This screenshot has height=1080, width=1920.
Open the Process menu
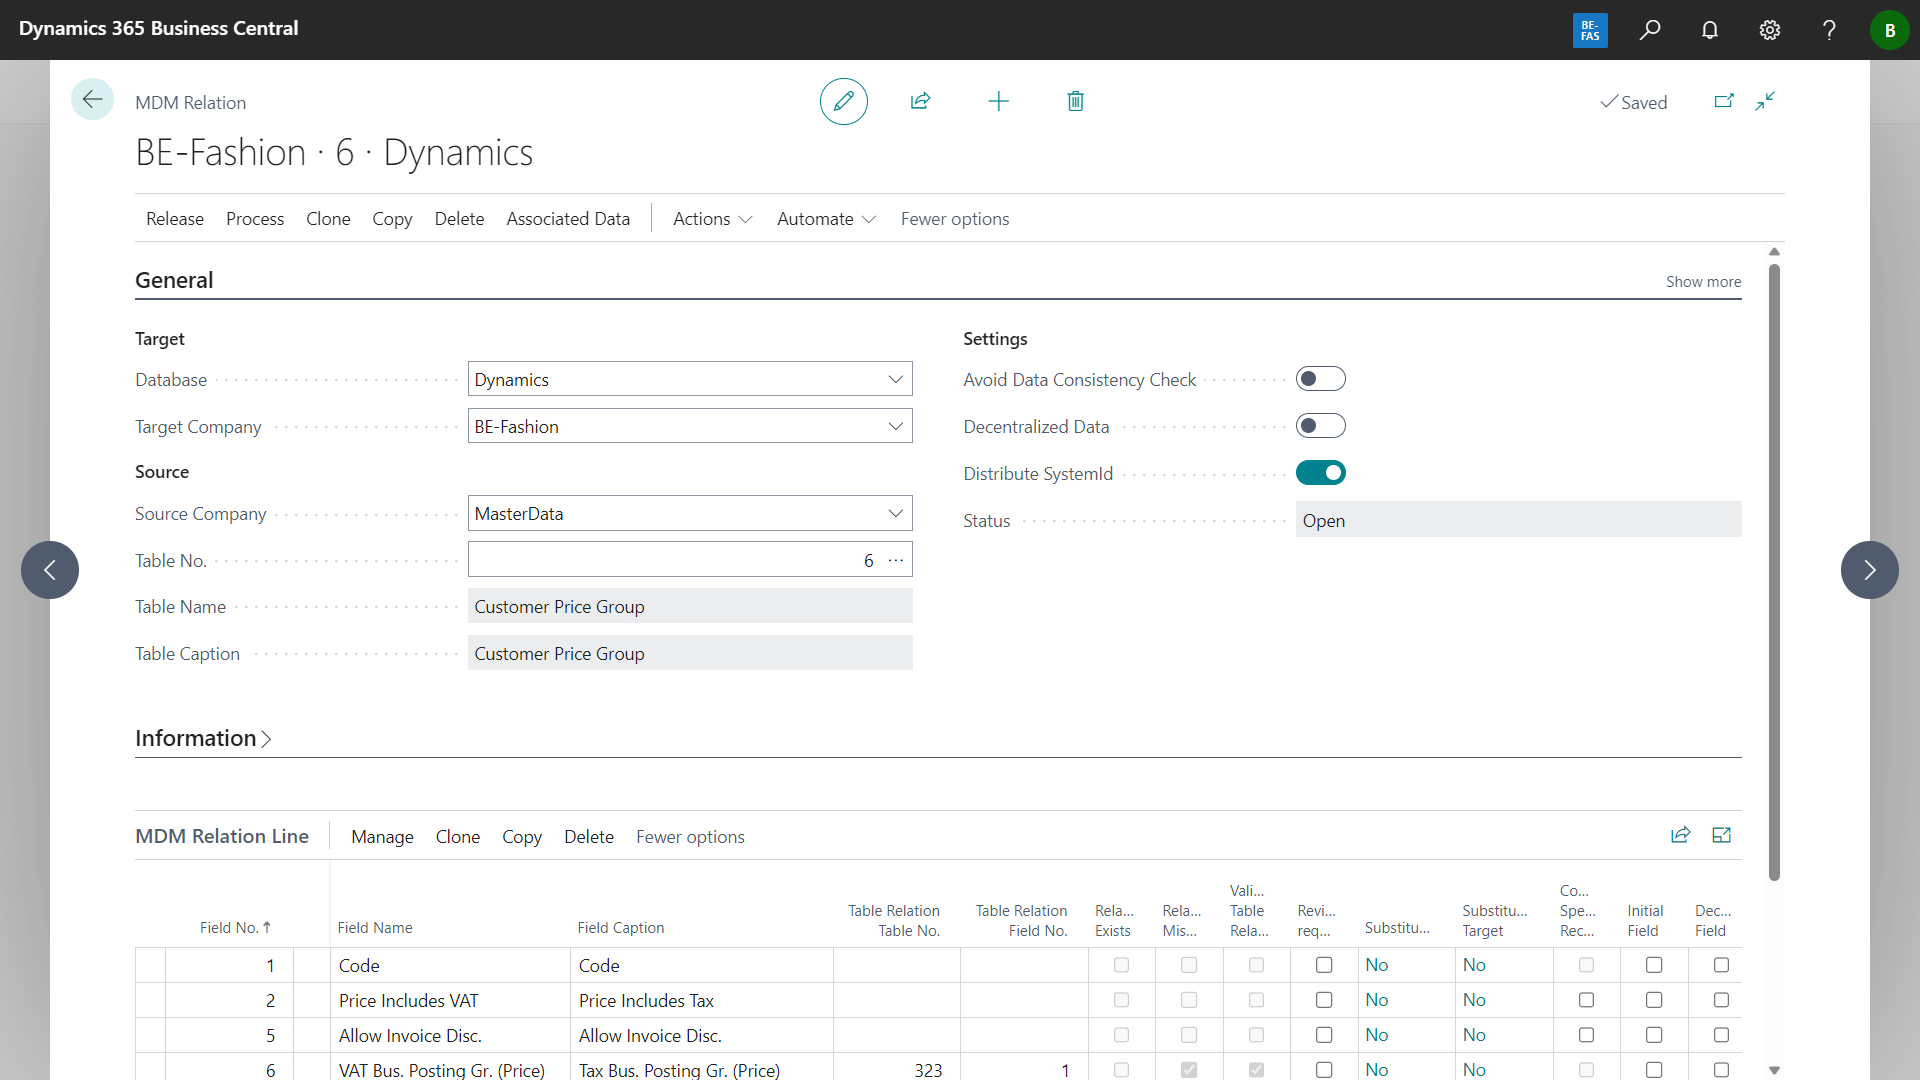click(255, 219)
